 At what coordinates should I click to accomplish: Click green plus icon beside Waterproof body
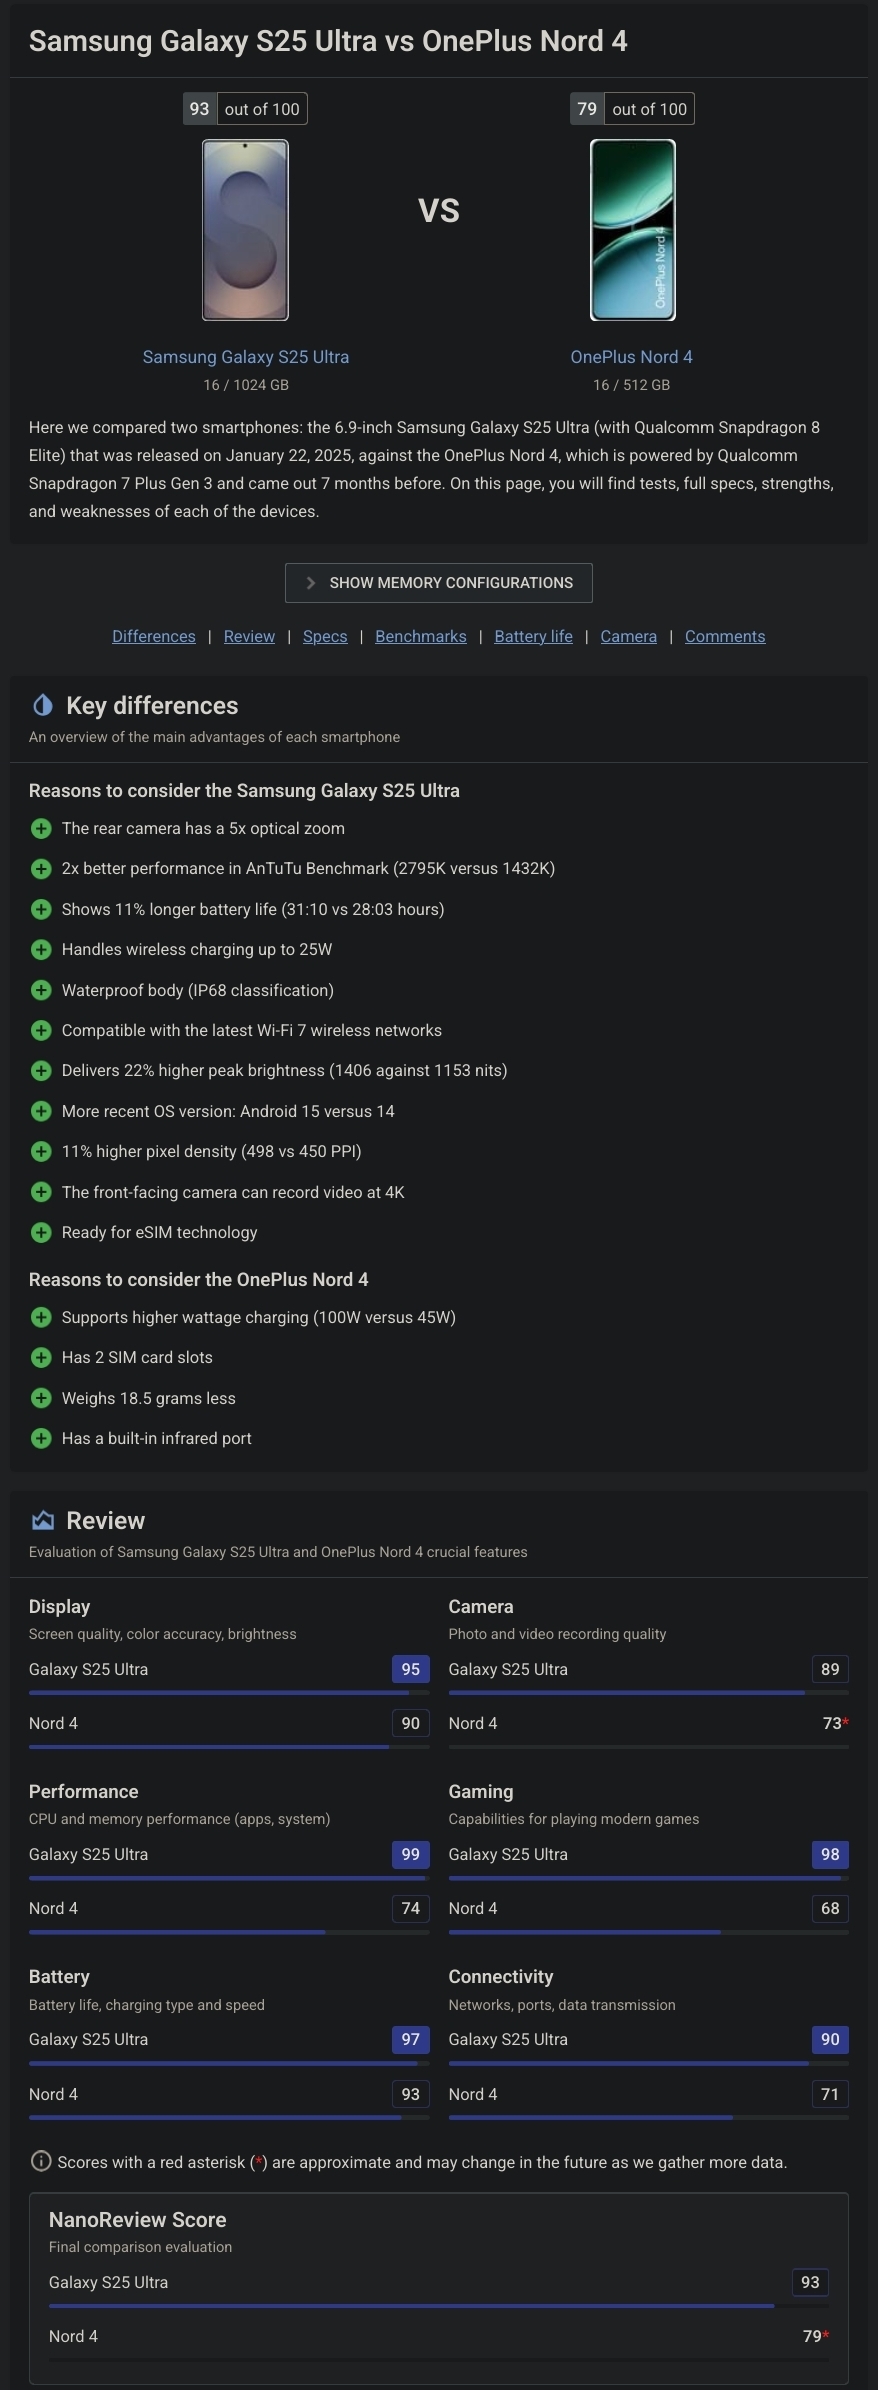[x=41, y=990]
